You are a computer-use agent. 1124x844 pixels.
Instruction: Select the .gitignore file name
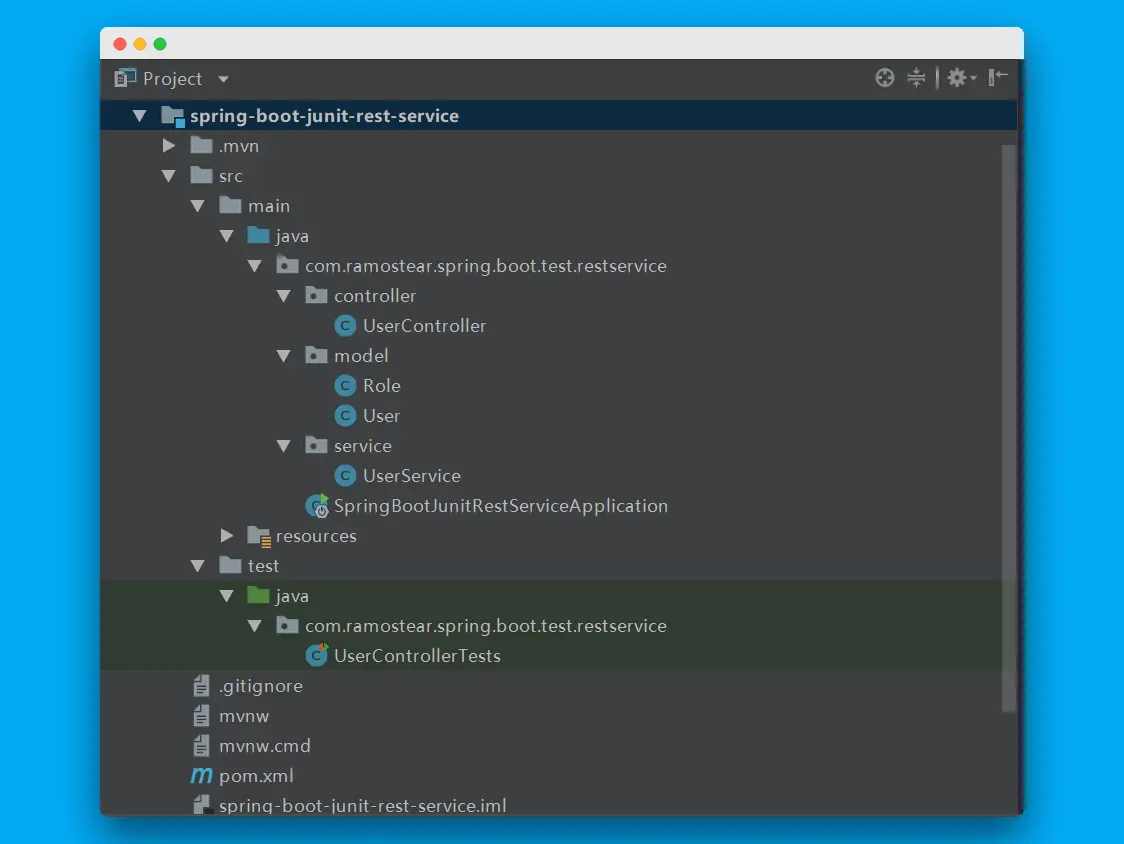(261, 686)
